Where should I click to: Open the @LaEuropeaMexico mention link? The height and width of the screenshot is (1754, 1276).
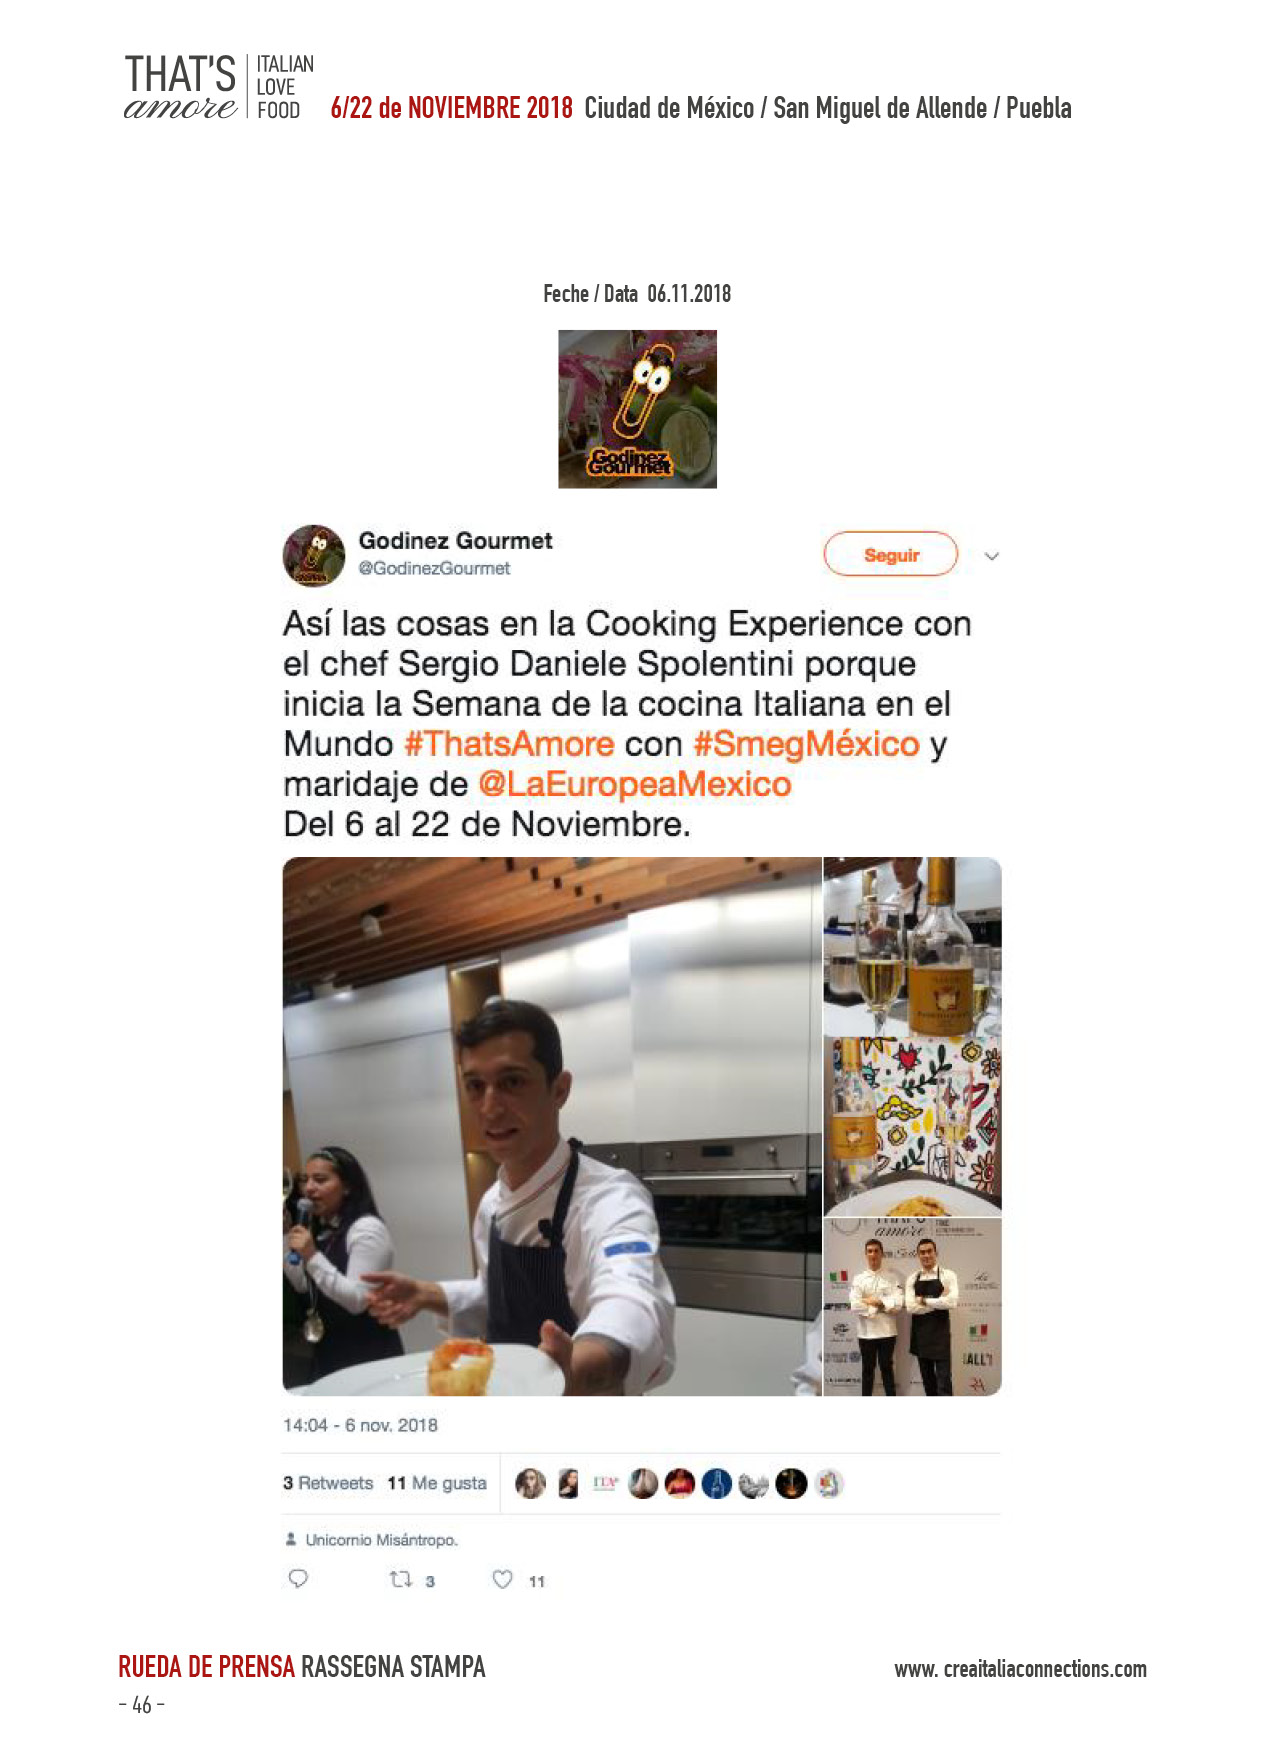[x=635, y=784]
